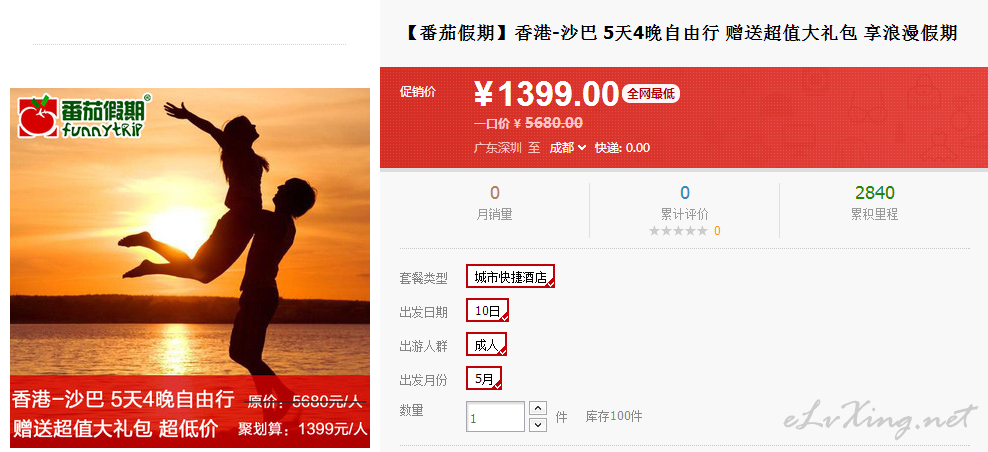Click the 全网最低 badge icon
Image resolution: width=988 pixels, height=452 pixels.
pyautogui.click(x=651, y=94)
